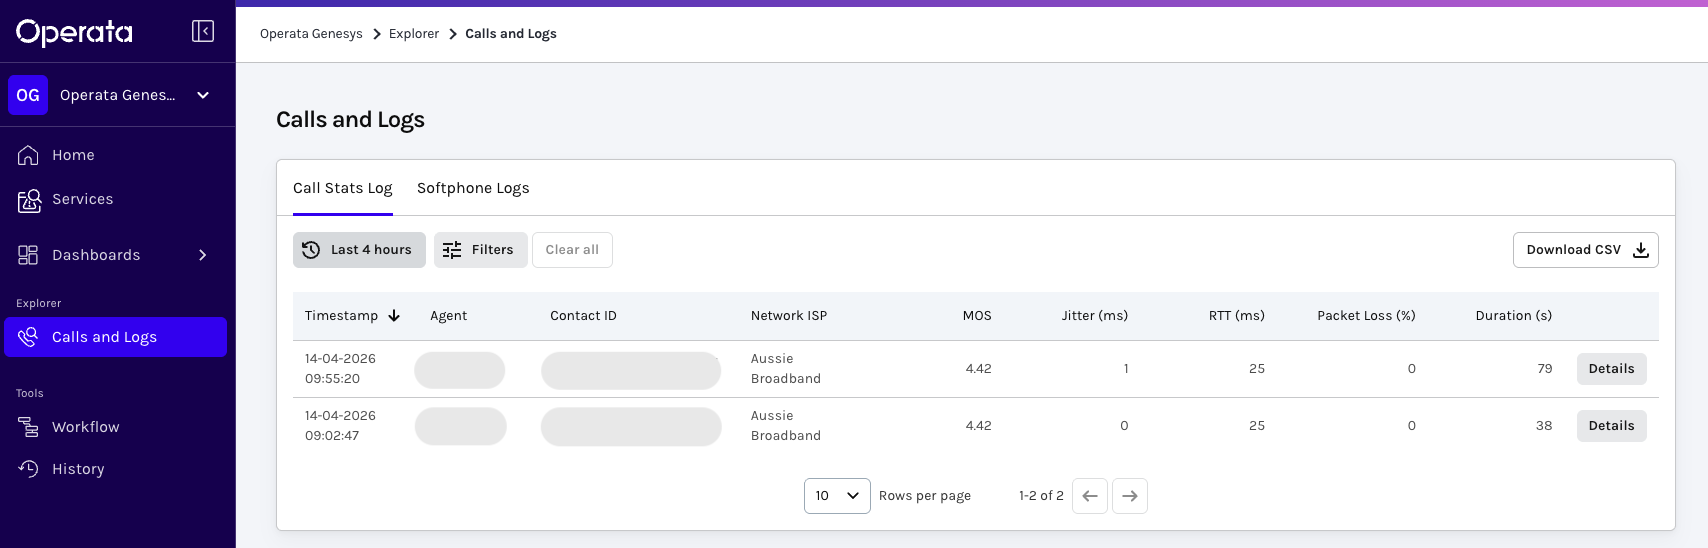Open the Filters panel

tap(480, 250)
